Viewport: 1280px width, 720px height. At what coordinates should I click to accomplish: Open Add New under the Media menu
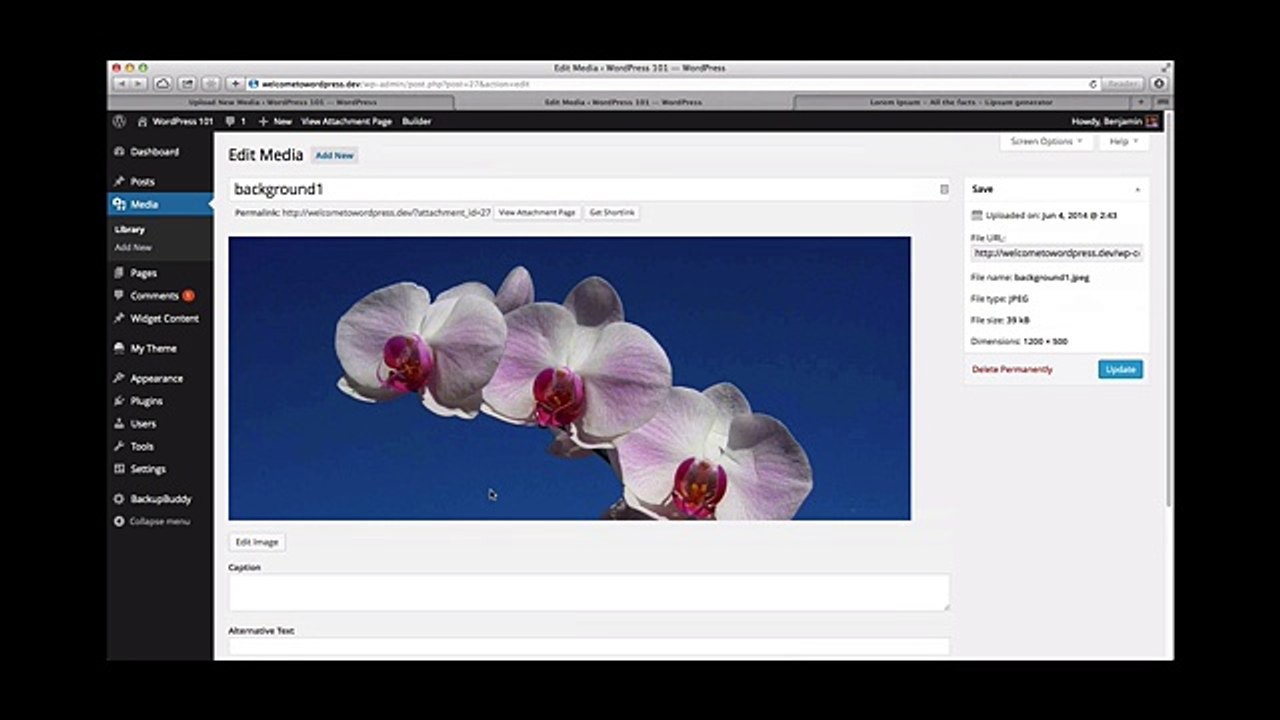(133, 247)
